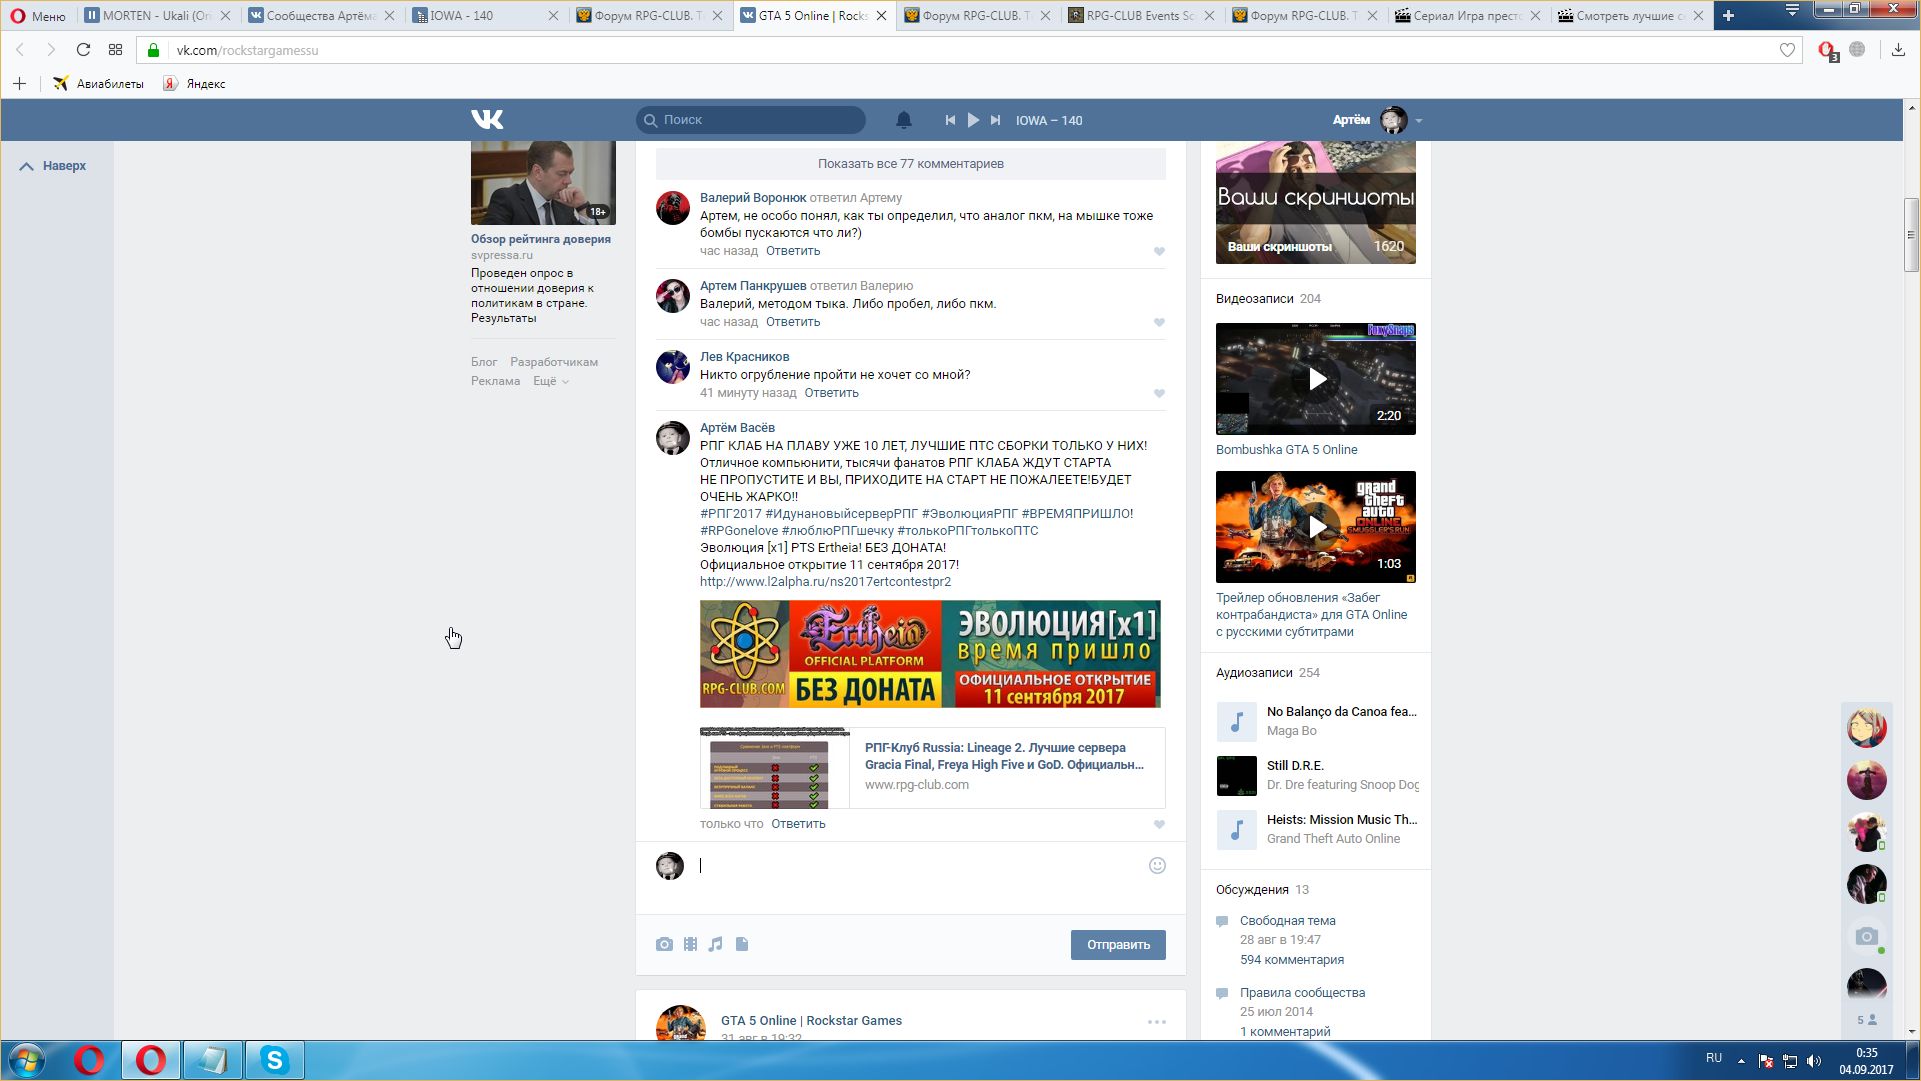Play the Smuggler's Run trailer video
The width and height of the screenshot is (1921, 1081).
click(x=1316, y=527)
